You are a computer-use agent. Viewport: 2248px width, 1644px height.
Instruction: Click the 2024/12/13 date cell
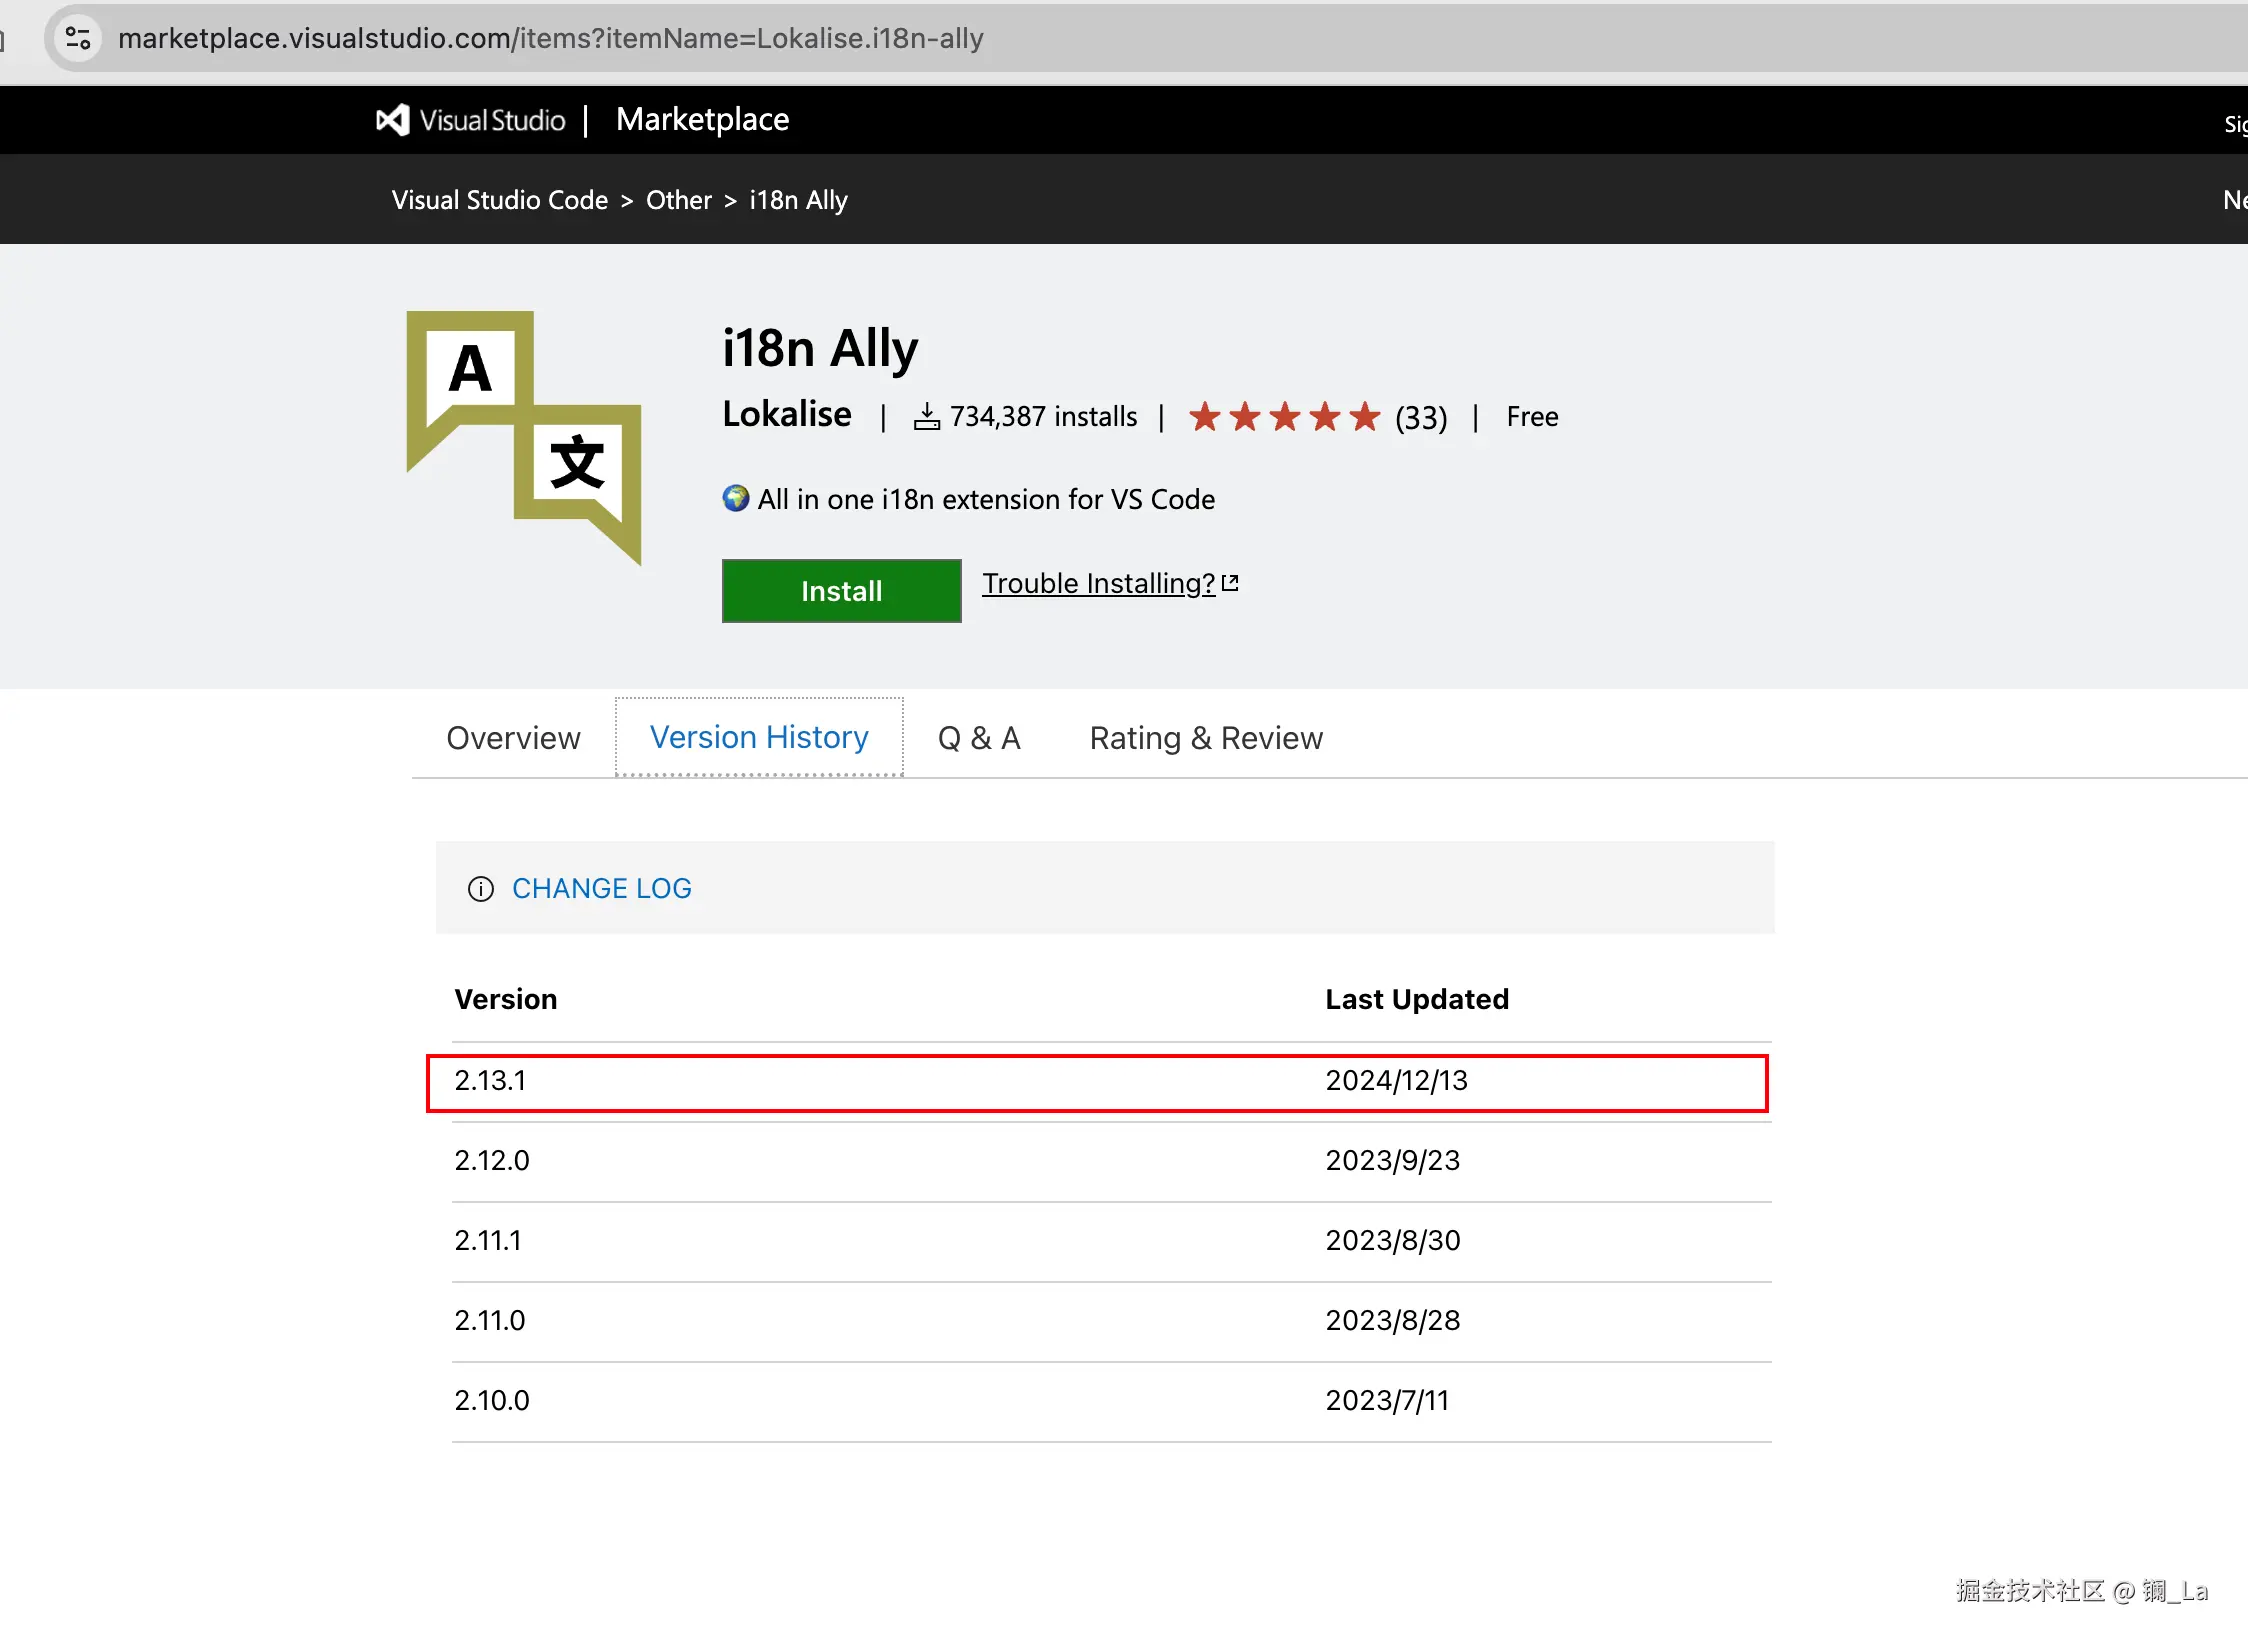(1396, 1080)
